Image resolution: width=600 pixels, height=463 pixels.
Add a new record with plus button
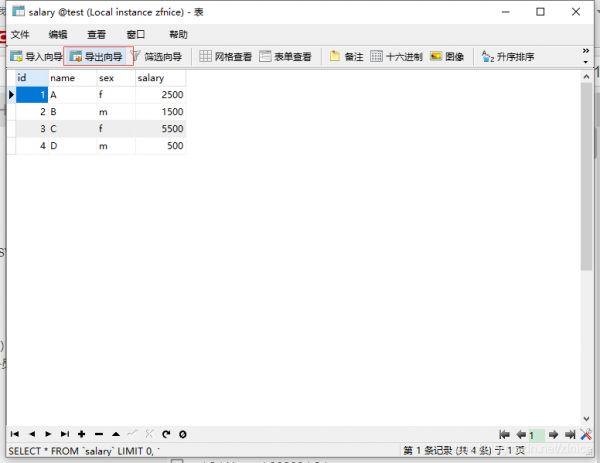[81, 434]
